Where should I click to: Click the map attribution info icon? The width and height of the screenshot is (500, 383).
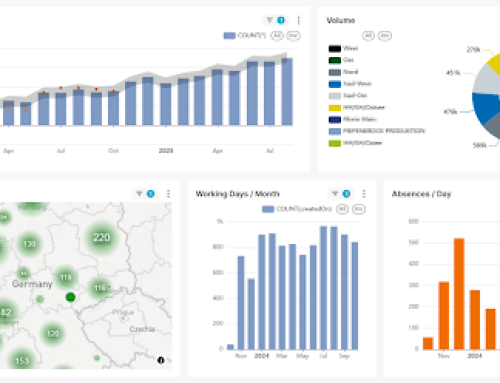point(161,360)
